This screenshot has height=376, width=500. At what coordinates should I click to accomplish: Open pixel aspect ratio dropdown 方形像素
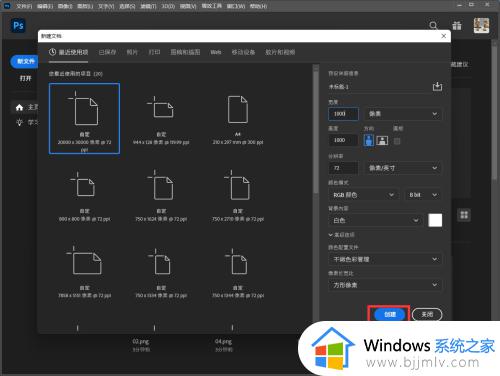385,285
